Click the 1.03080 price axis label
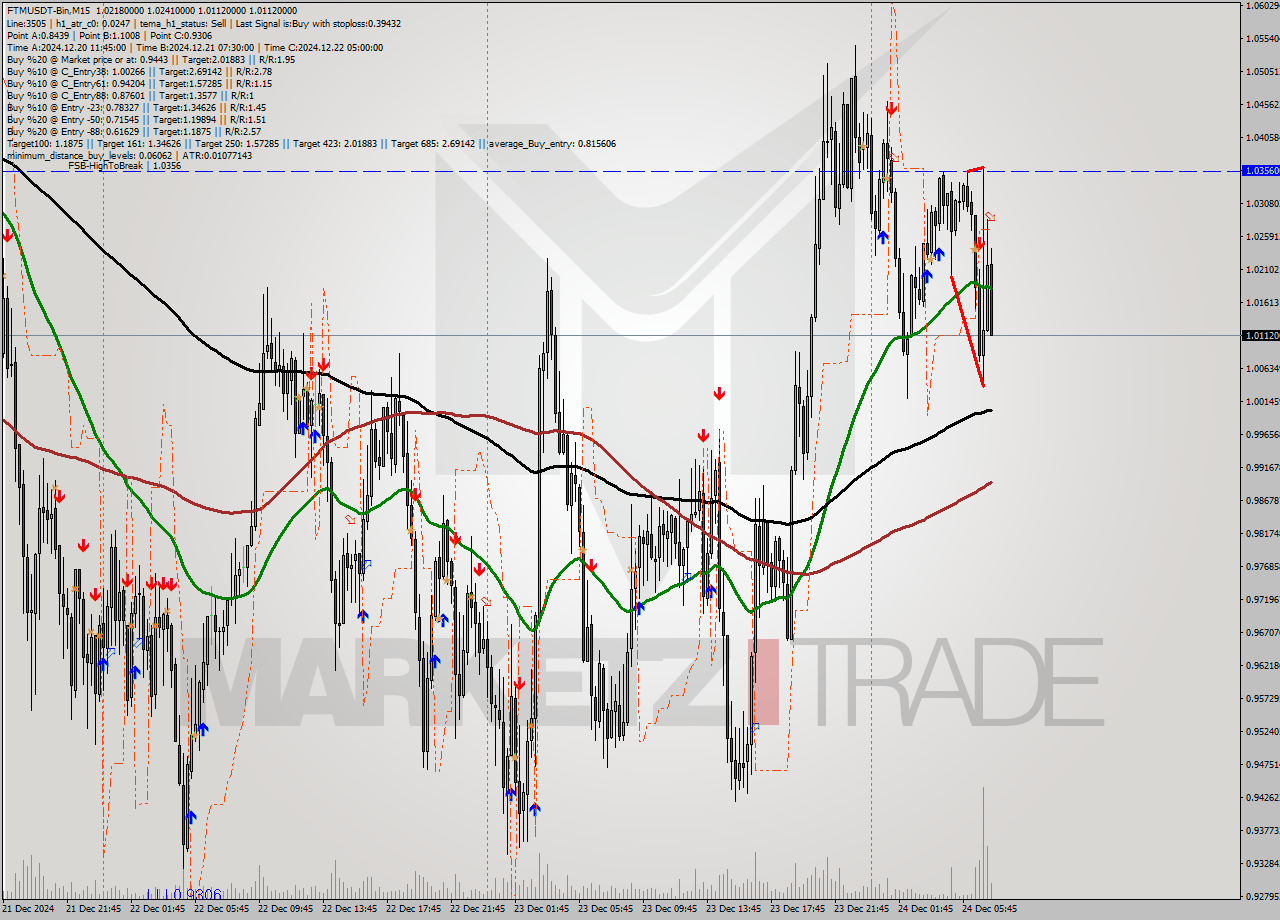1280x920 pixels. coord(1262,204)
